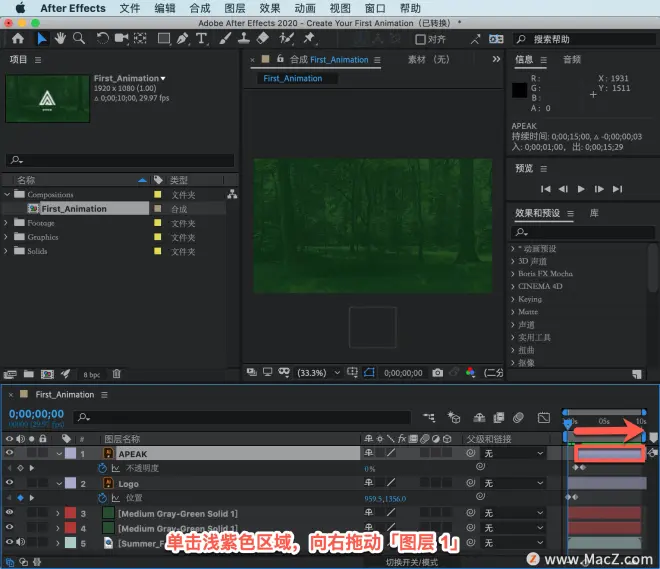Select the Zoom magnifier tool
Screen dimensions: 660x569
[x=79, y=38]
